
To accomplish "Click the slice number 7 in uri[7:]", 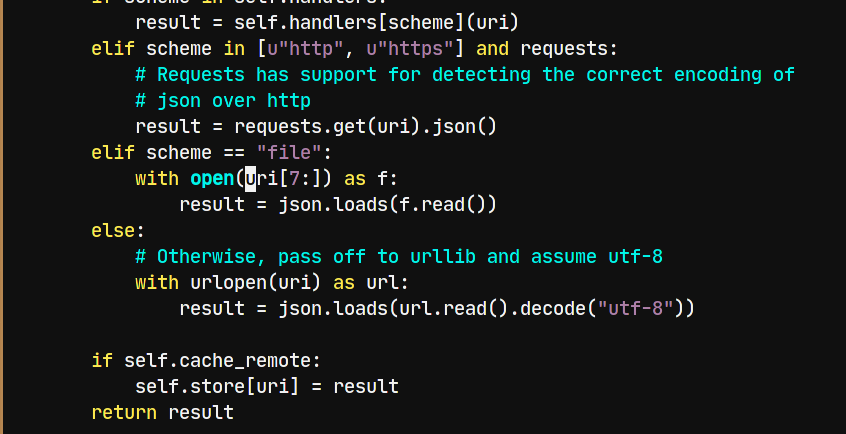I will [x=294, y=179].
